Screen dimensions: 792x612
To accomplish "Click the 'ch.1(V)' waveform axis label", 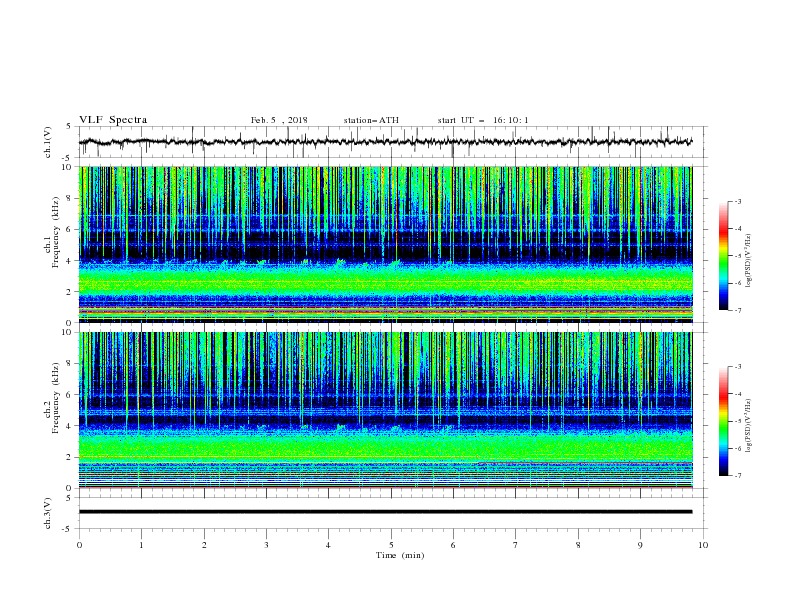I will (x=48, y=142).
